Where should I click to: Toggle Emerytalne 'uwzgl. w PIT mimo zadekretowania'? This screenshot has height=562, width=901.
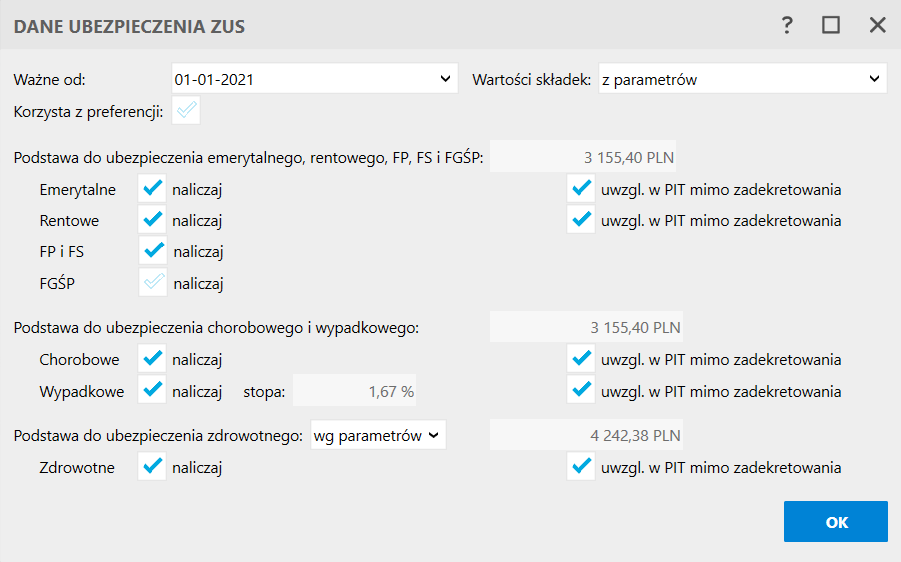[x=580, y=189]
